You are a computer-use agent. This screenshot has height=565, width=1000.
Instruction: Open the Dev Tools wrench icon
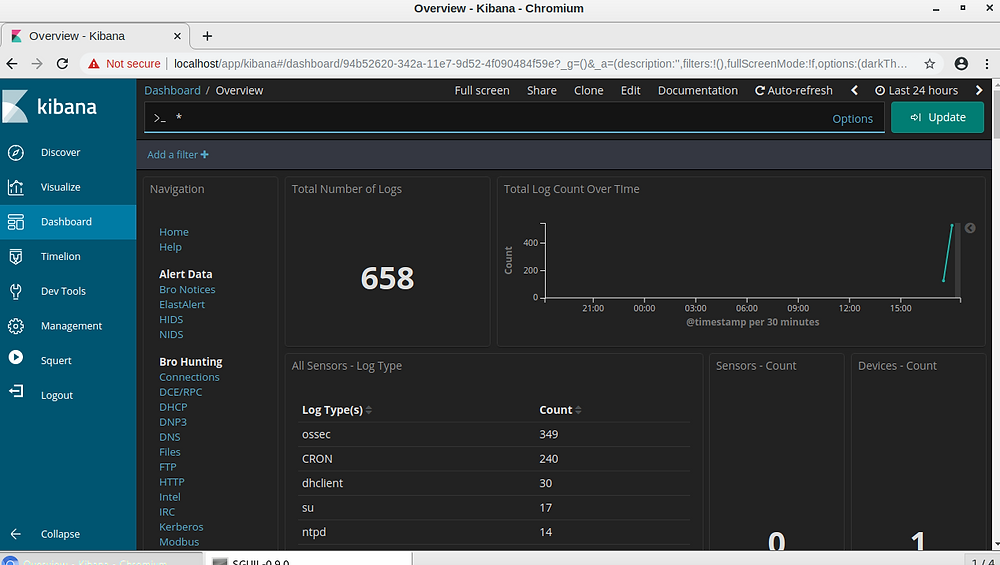pyautogui.click(x=16, y=291)
